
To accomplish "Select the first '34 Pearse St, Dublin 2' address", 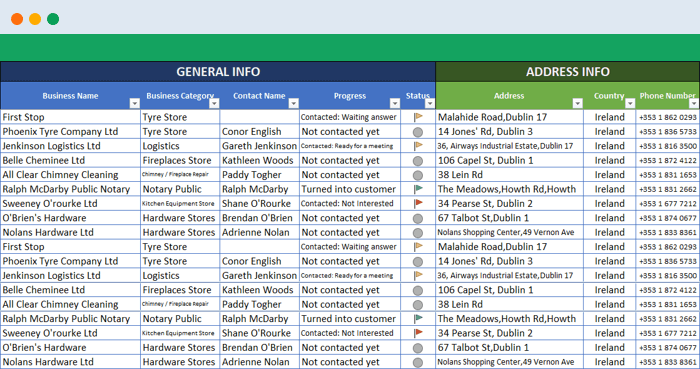I will tap(509, 203).
